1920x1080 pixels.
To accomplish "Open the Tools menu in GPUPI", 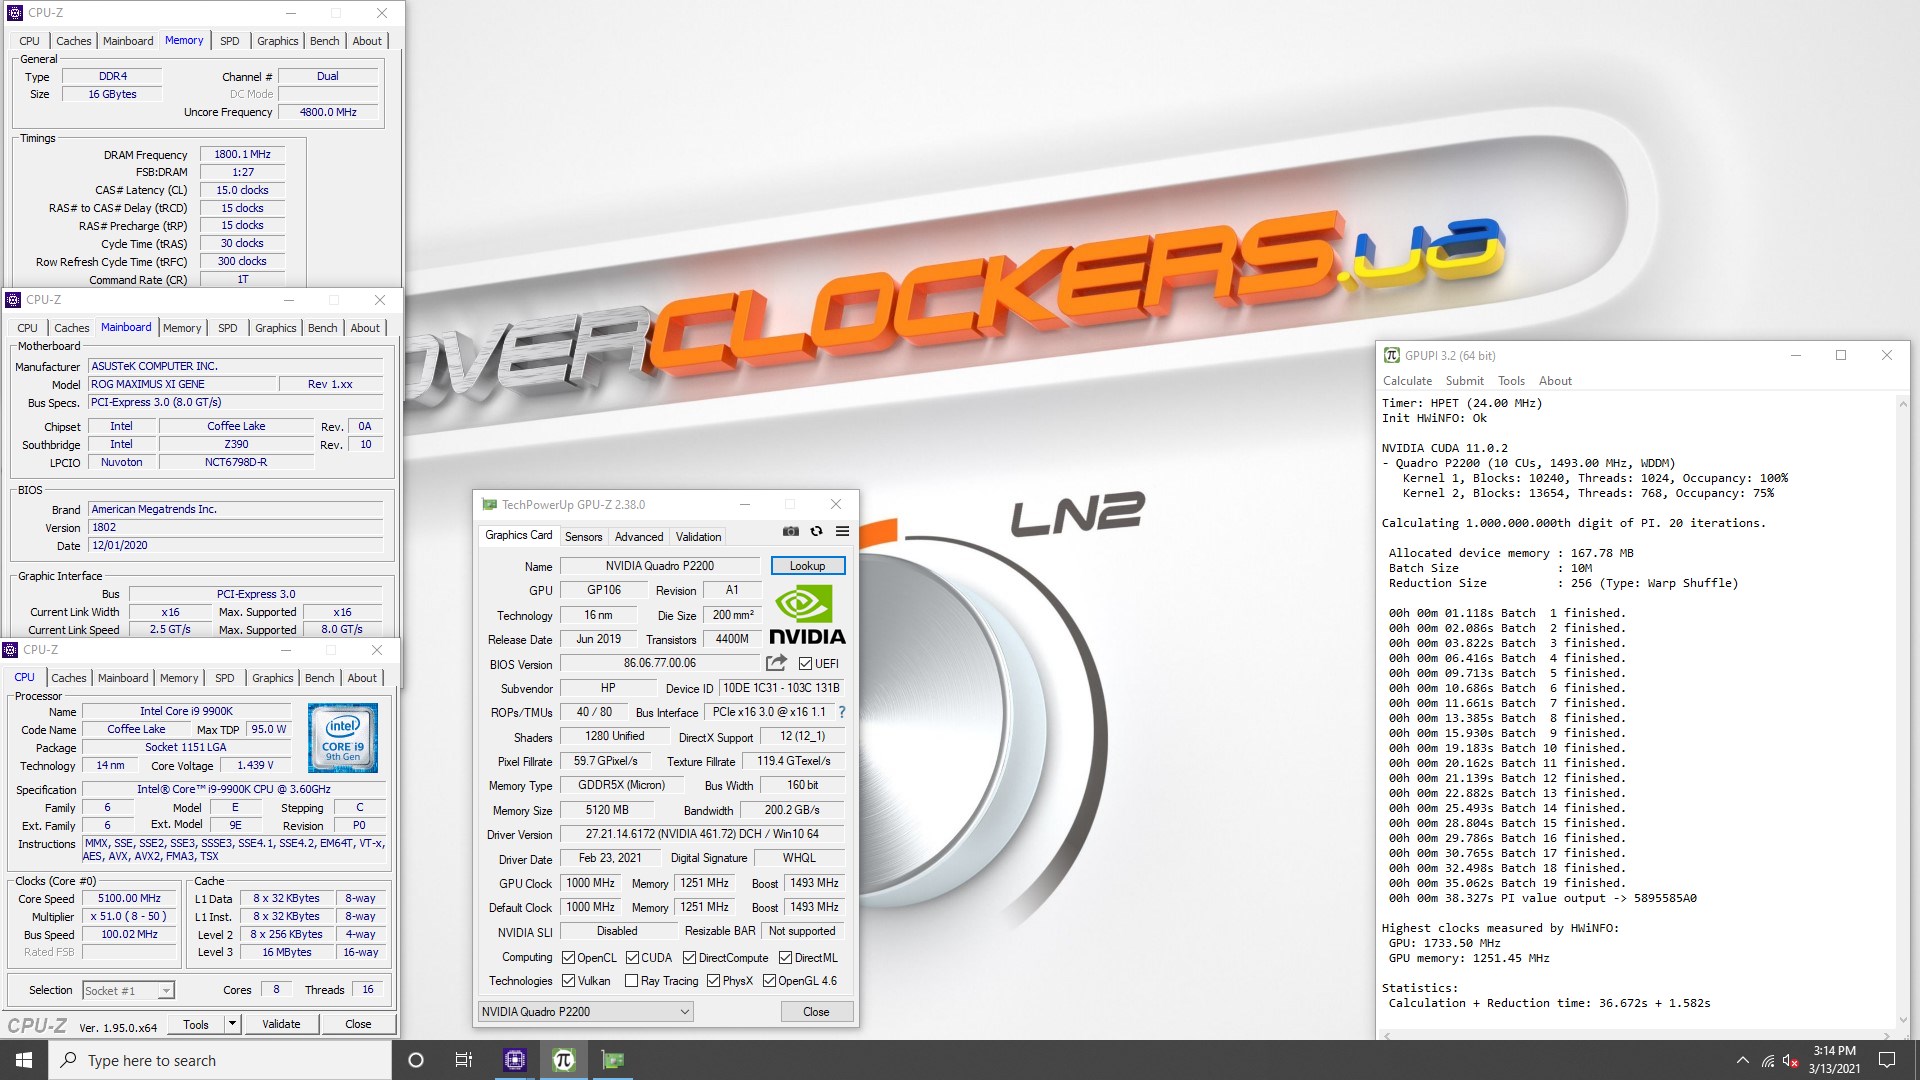I will (1511, 381).
